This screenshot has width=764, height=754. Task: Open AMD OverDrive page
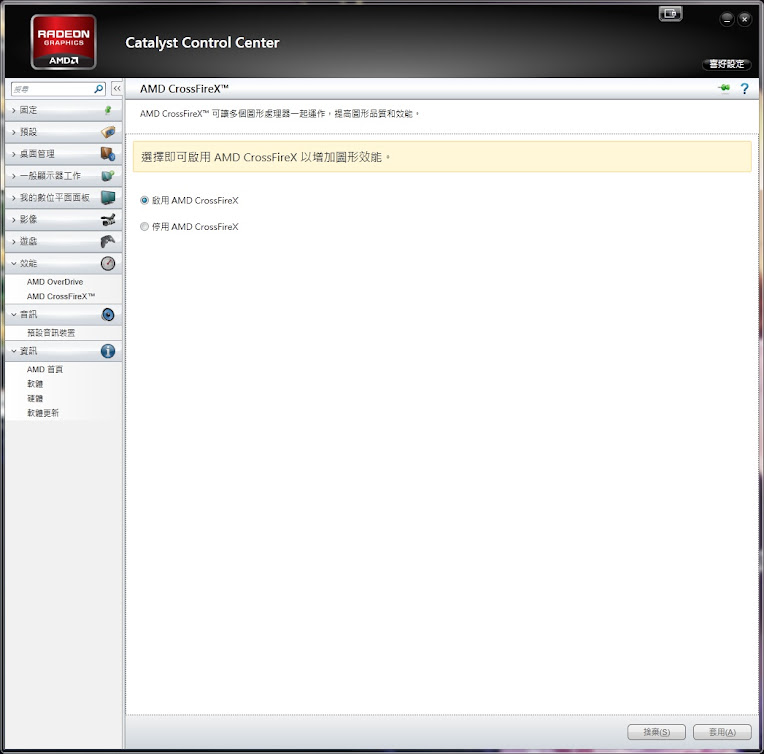pos(55,282)
